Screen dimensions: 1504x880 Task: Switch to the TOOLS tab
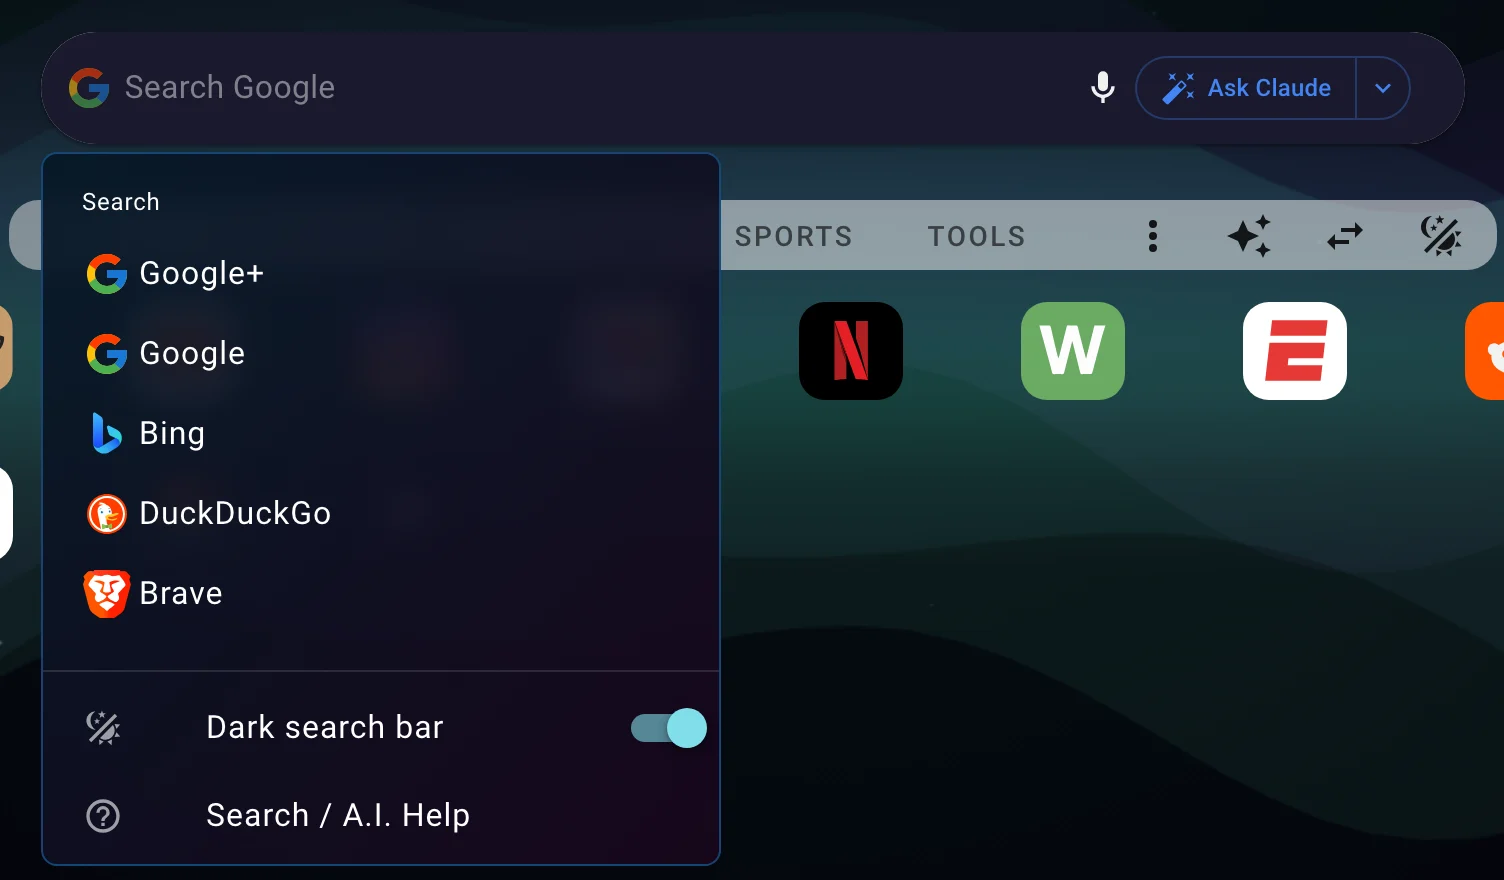(976, 236)
